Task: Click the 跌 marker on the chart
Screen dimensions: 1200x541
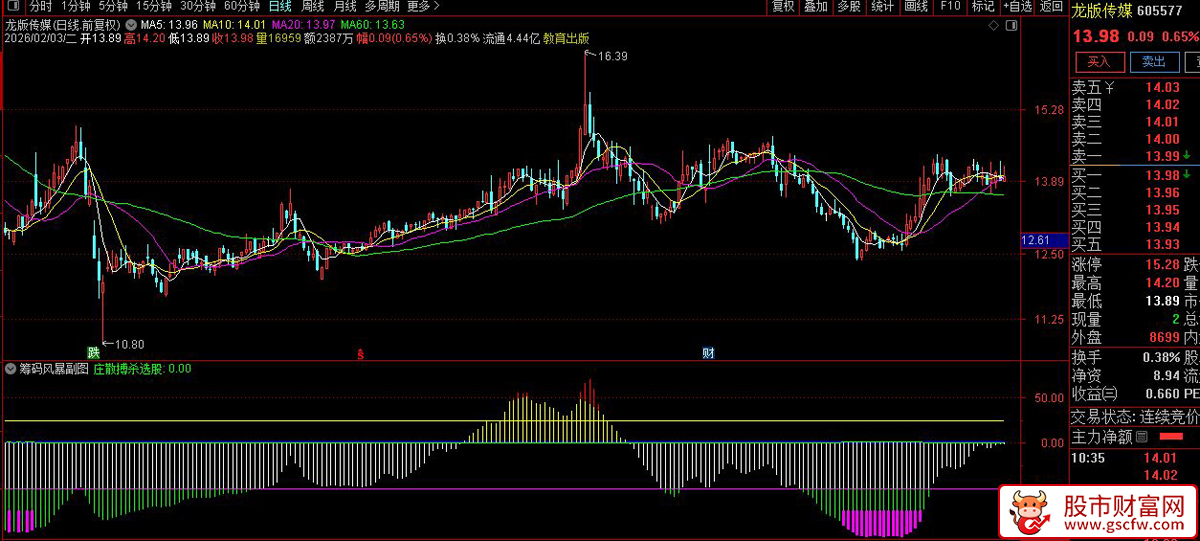Action: tap(94, 352)
